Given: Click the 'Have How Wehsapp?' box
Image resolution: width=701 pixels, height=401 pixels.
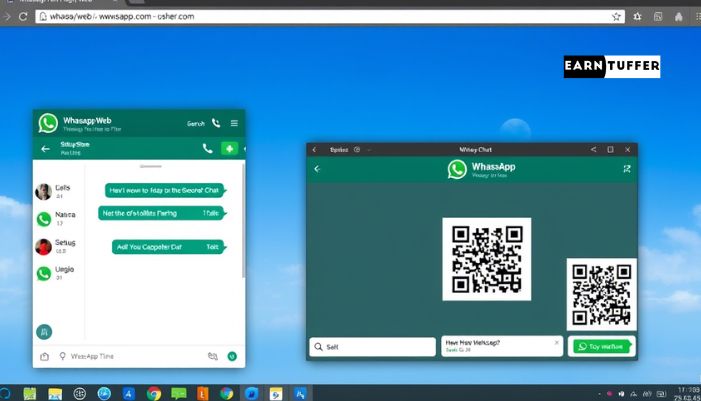Looking at the screenshot, I should (x=502, y=346).
